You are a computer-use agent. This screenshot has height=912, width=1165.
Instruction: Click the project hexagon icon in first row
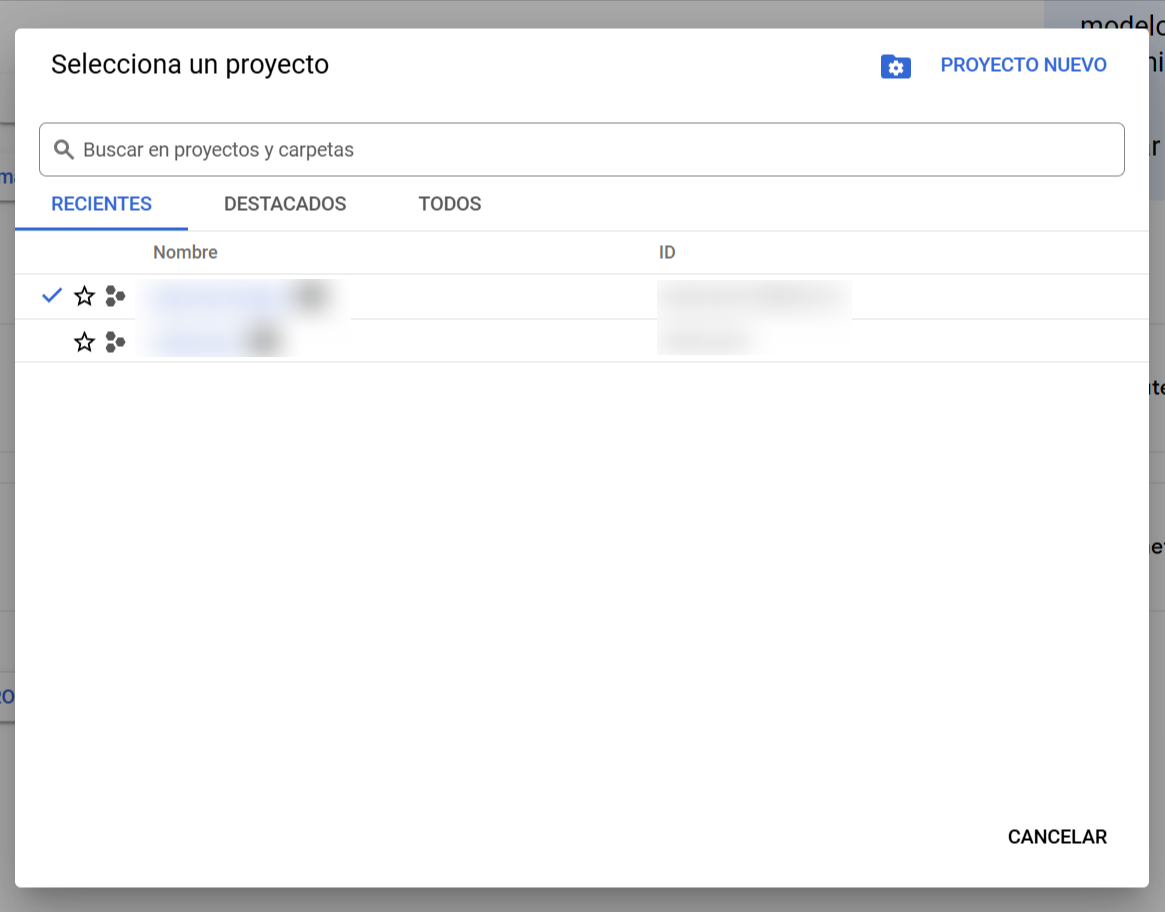(x=115, y=296)
